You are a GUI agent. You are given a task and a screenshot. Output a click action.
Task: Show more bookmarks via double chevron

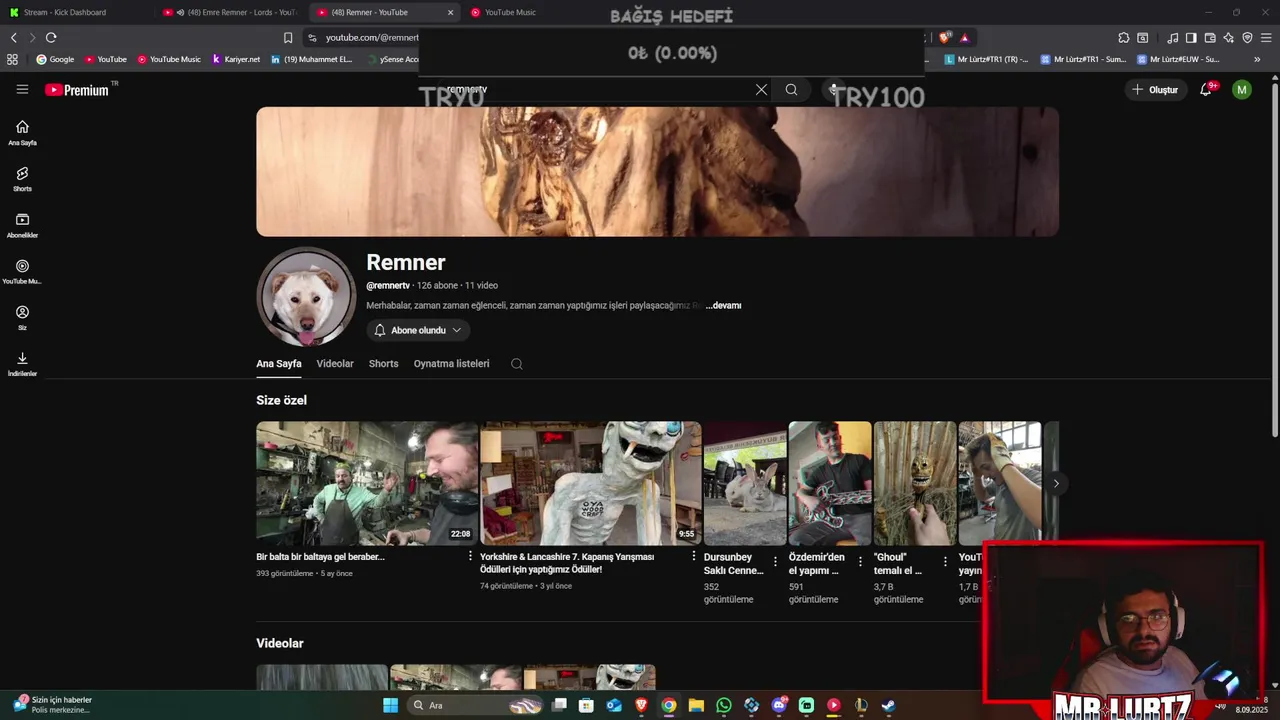point(1257,59)
